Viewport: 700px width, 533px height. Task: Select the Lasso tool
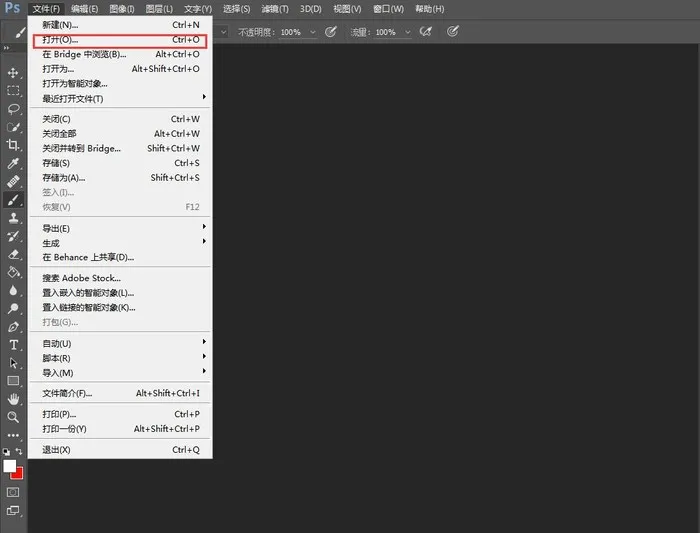click(x=13, y=109)
